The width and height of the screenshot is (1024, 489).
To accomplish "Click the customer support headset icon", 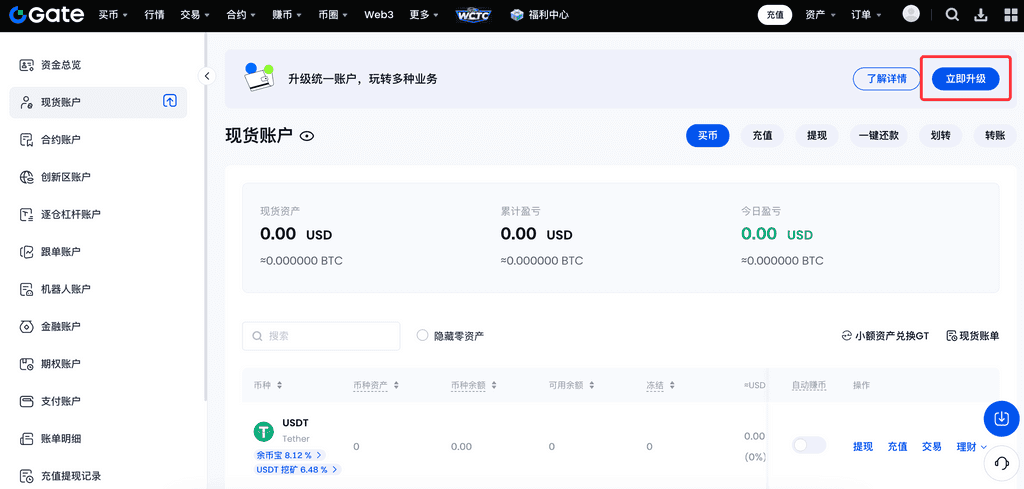I will (1001, 463).
